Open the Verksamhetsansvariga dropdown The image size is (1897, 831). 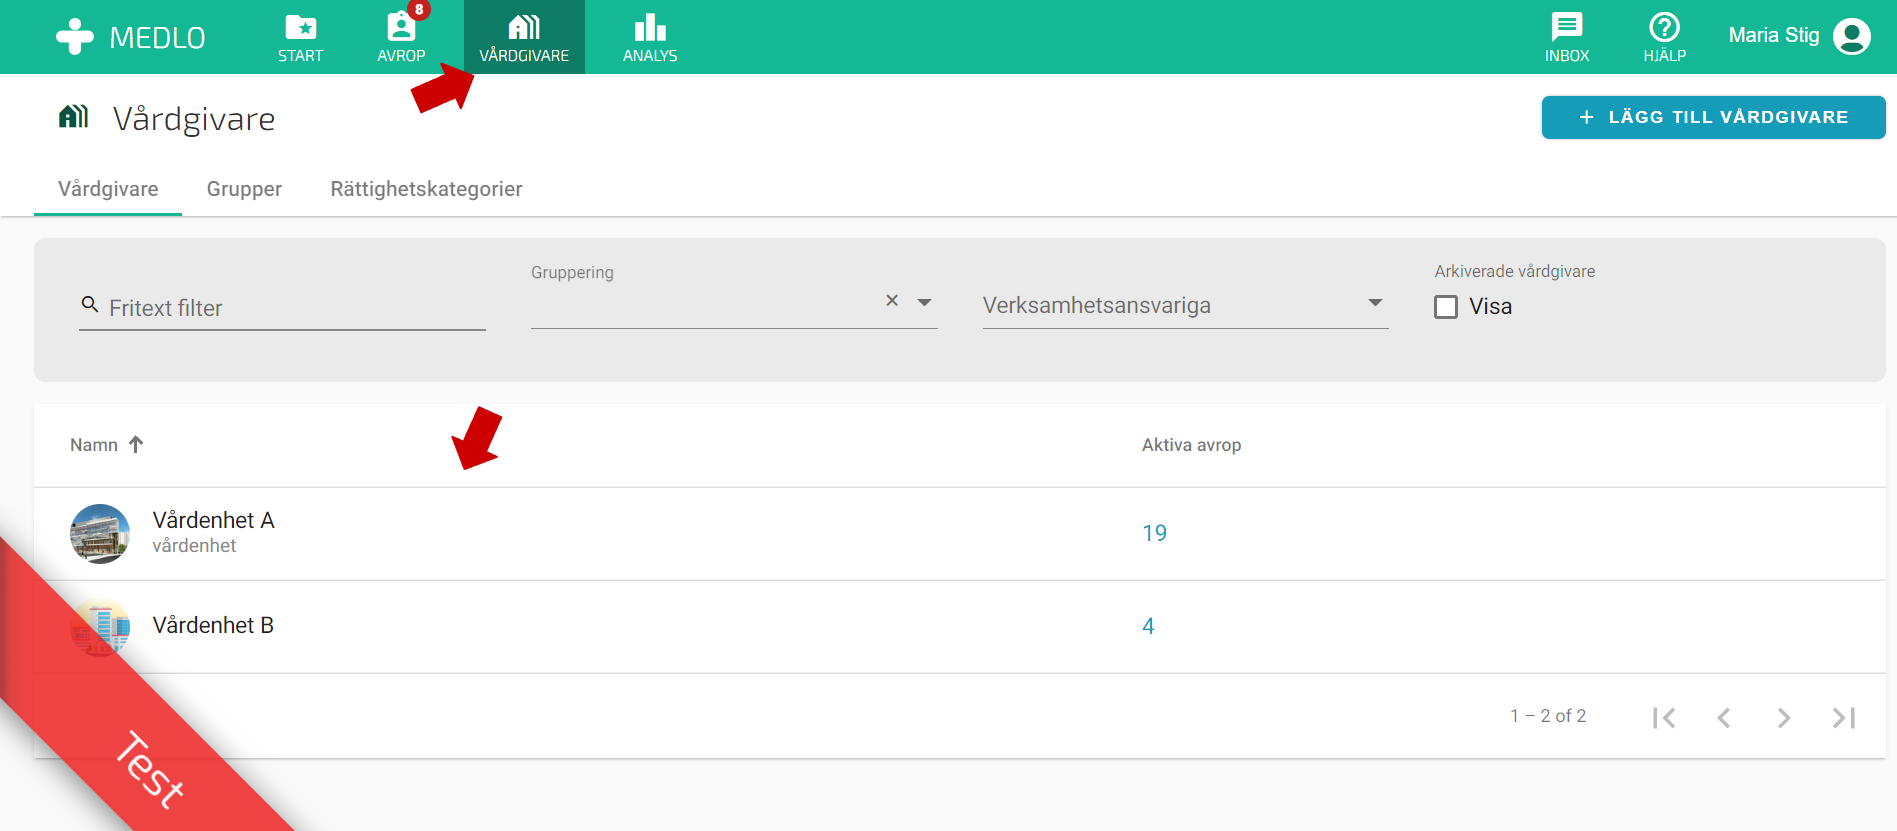click(x=1186, y=305)
